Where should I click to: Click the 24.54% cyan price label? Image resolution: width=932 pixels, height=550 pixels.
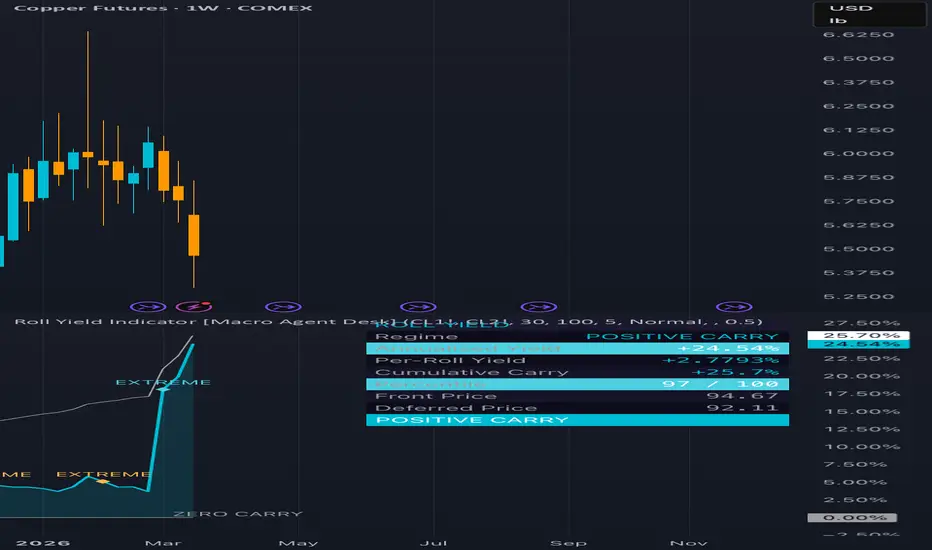point(858,344)
